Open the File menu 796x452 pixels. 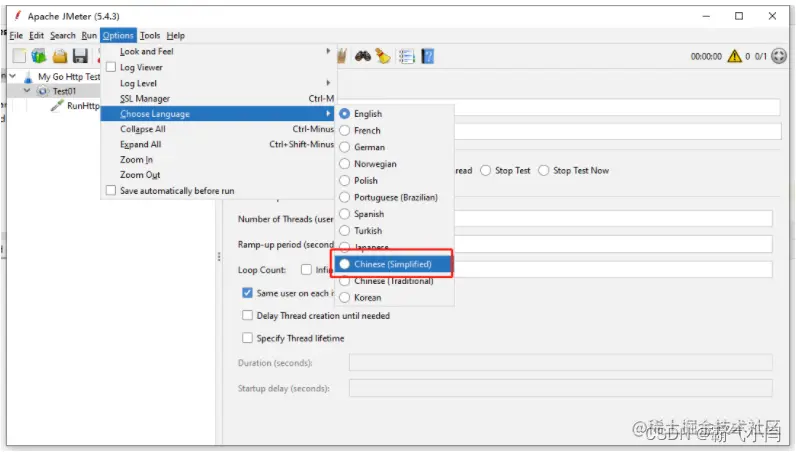16,36
